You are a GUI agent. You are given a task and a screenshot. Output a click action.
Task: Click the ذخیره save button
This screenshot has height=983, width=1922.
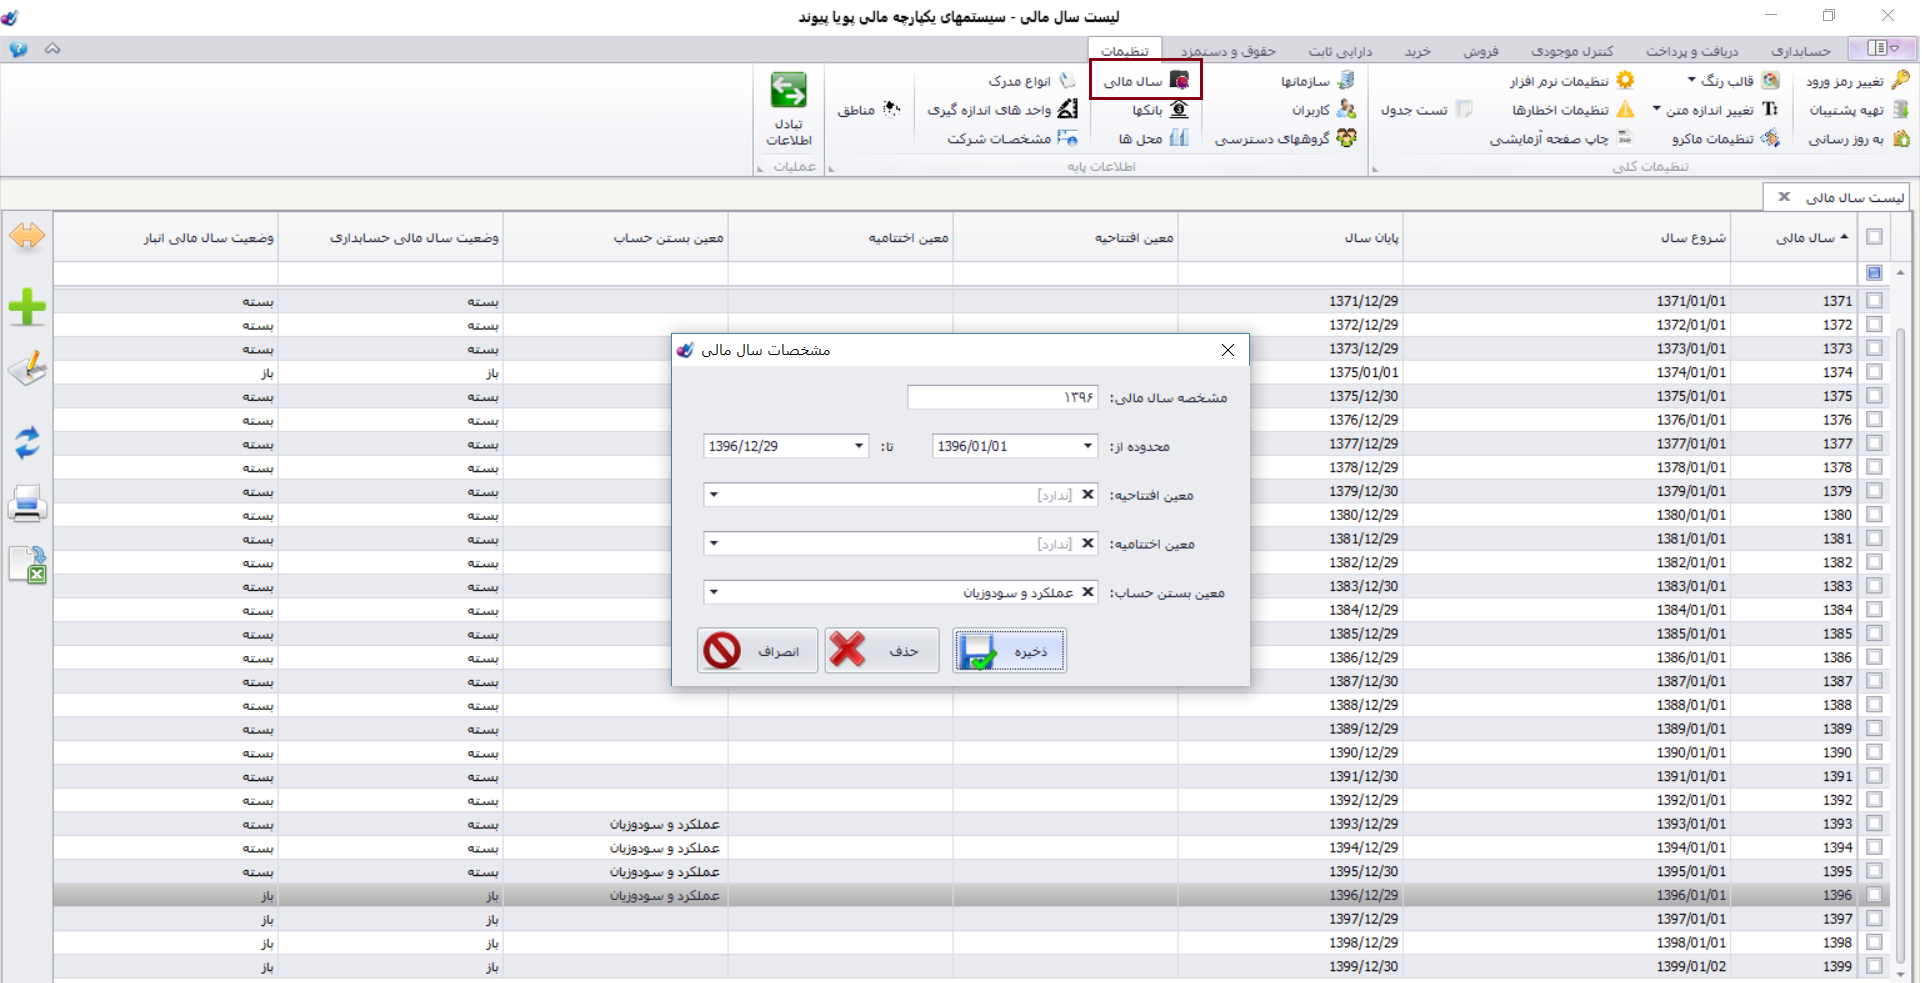(x=1009, y=651)
